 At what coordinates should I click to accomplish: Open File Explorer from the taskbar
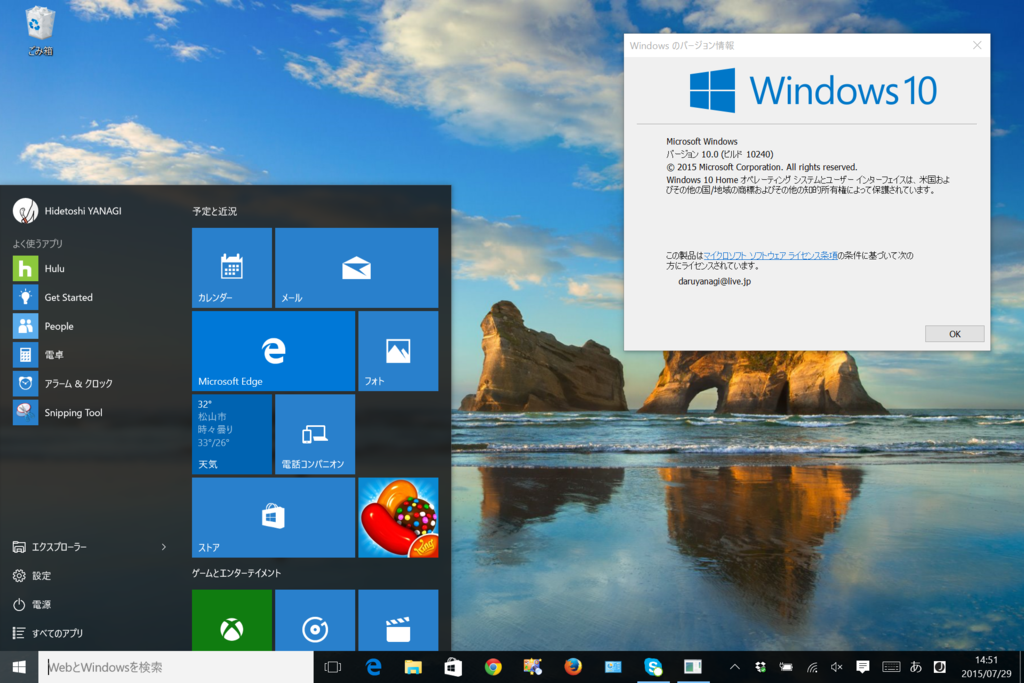tap(413, 667)
